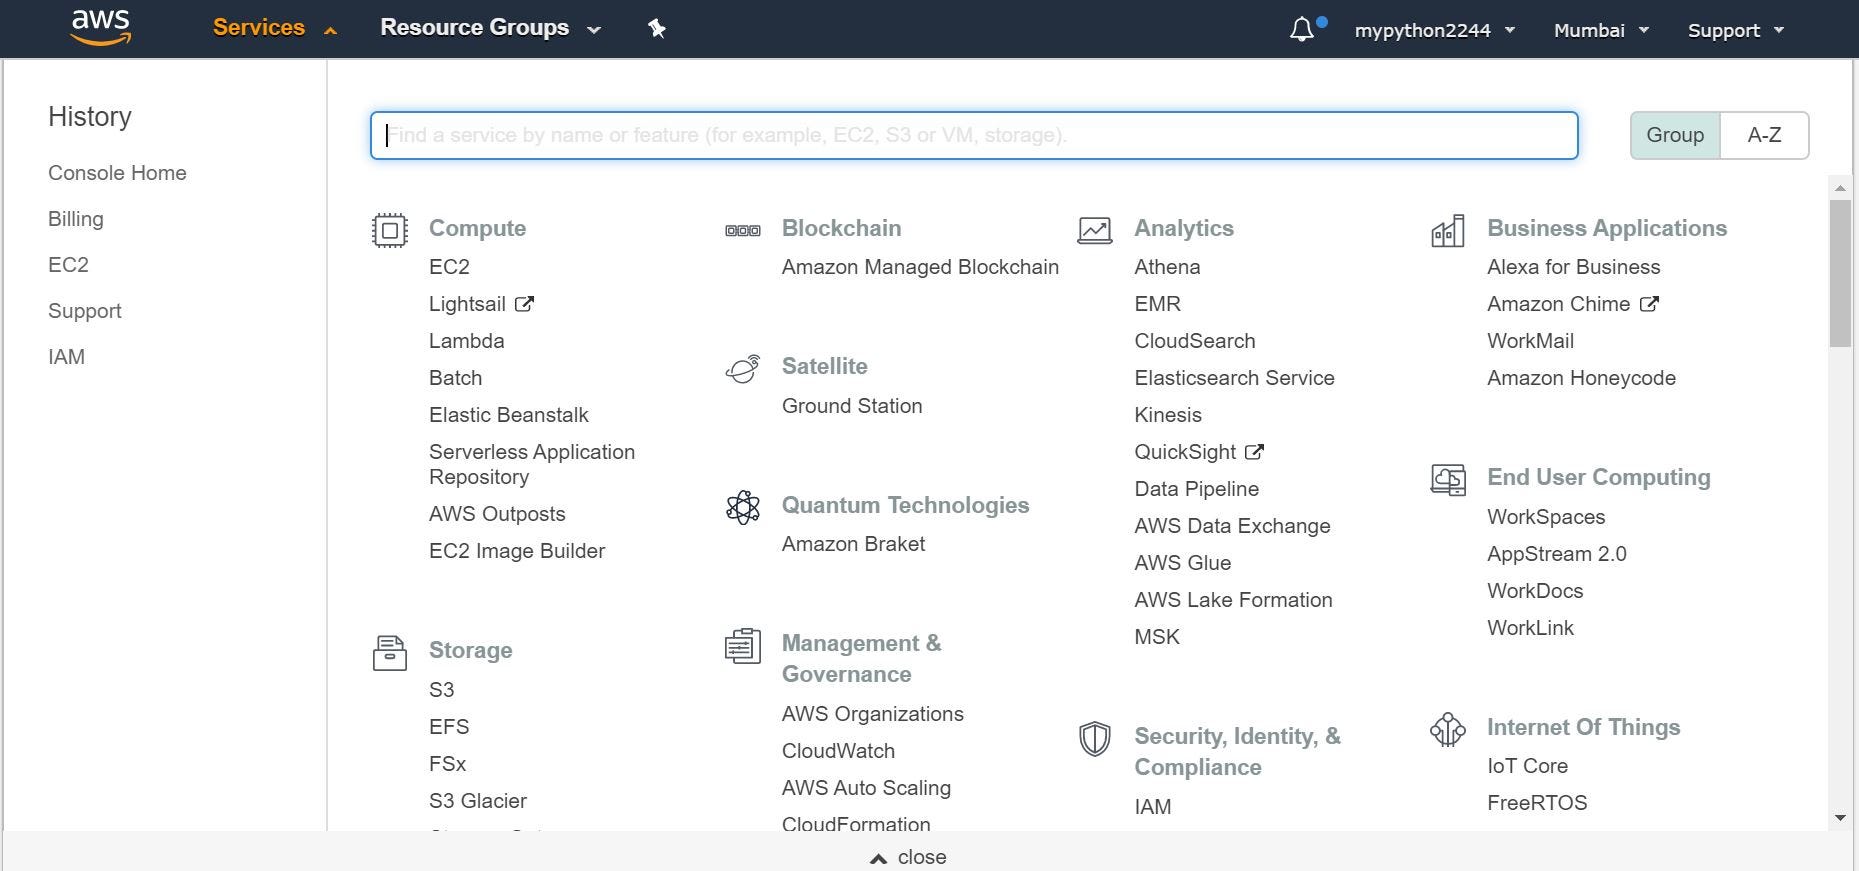Open AWS Glue service
Viewport: 1859px width, 871px height.
[x=1182, y=563]
